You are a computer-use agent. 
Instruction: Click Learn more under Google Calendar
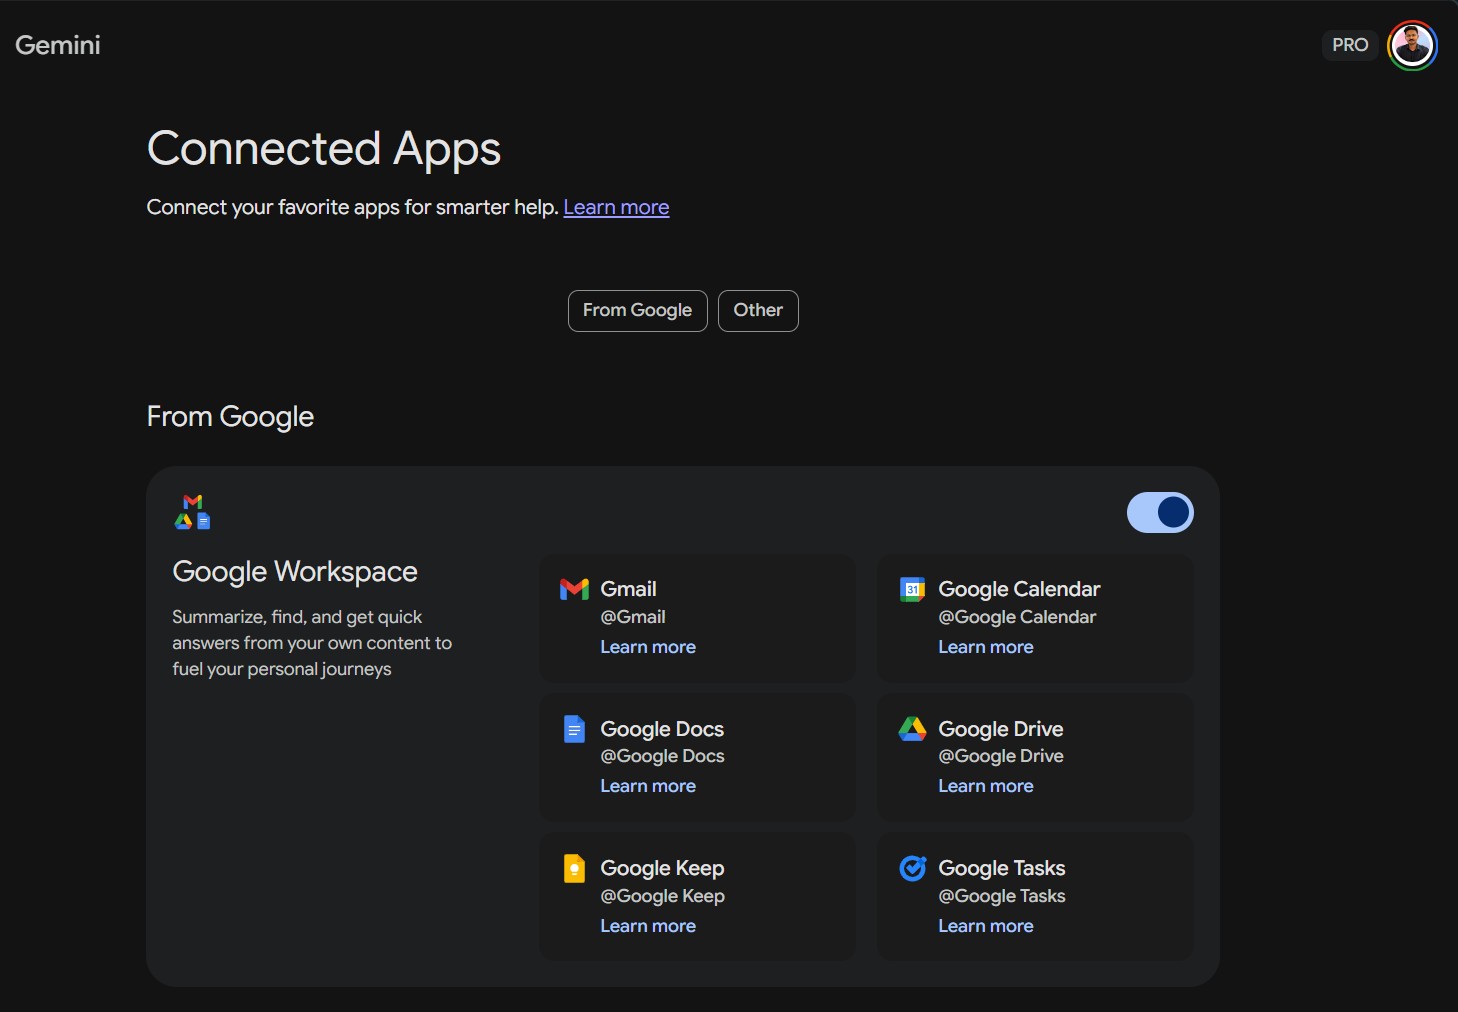[x=985, y=647]
